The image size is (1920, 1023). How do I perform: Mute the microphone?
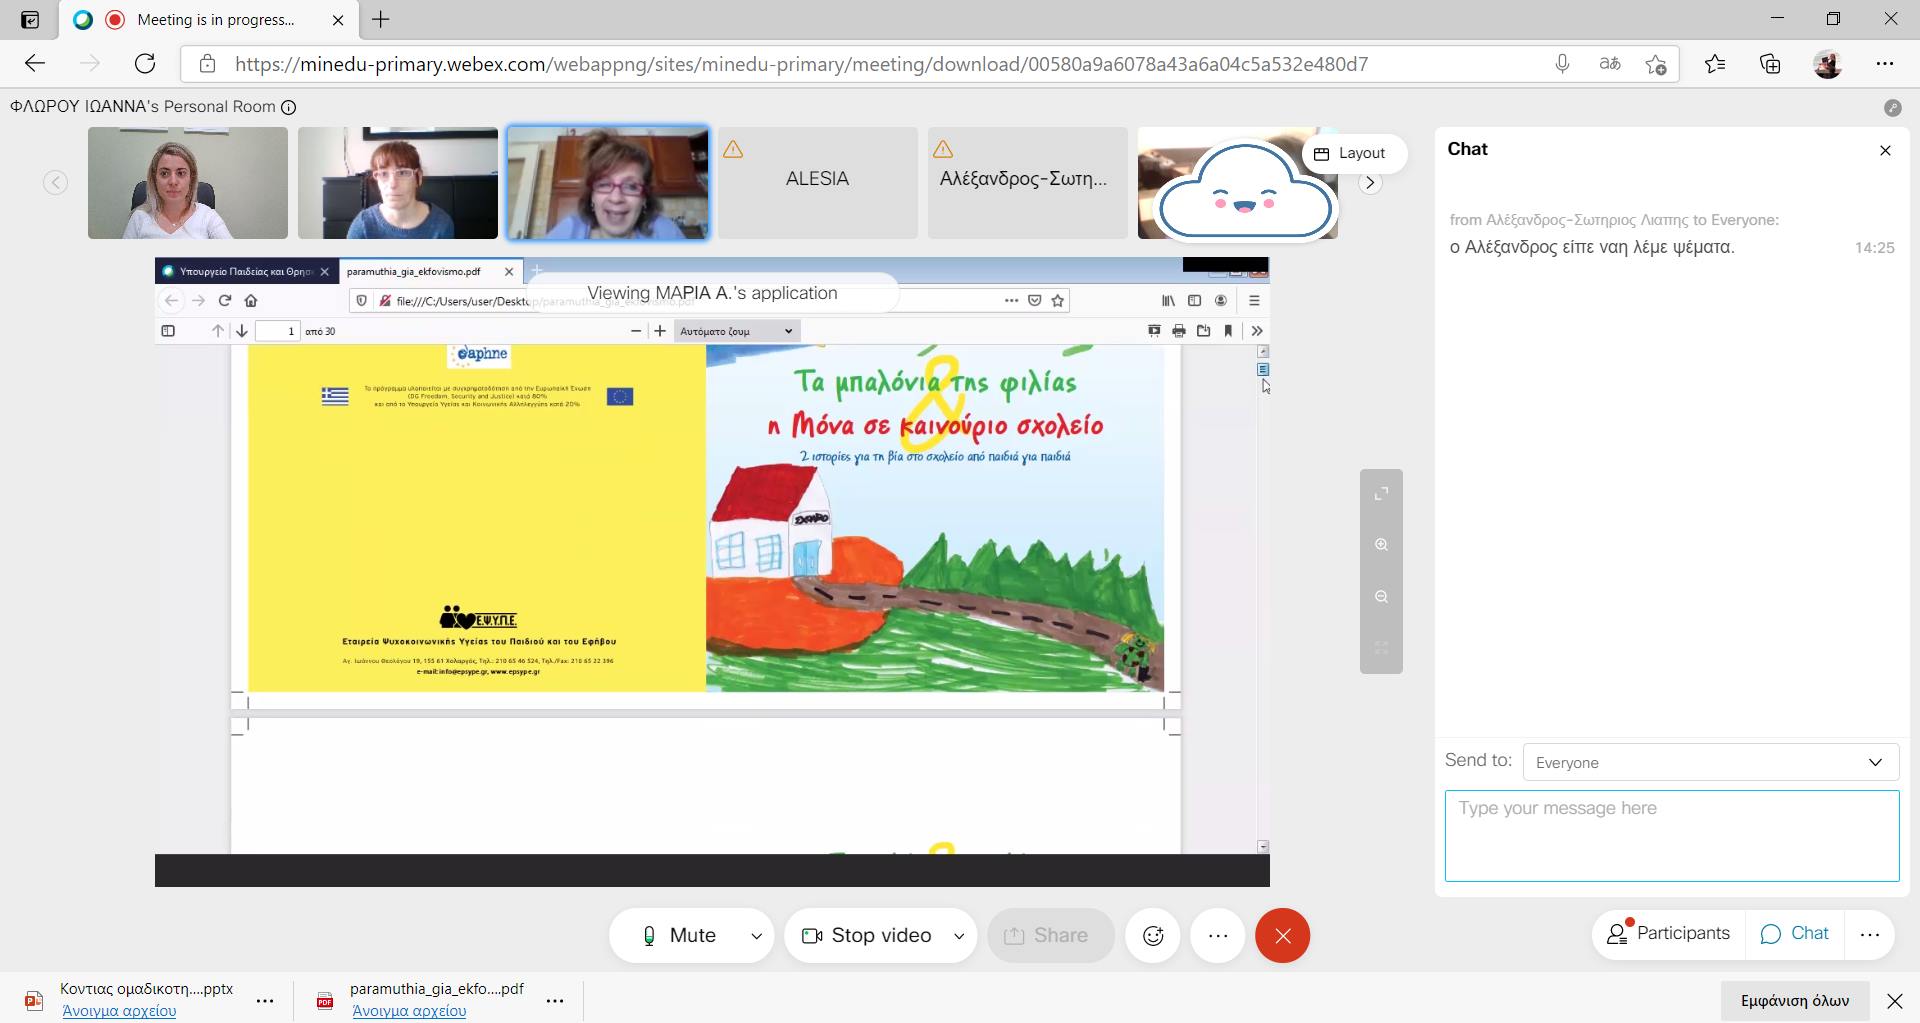680,935
